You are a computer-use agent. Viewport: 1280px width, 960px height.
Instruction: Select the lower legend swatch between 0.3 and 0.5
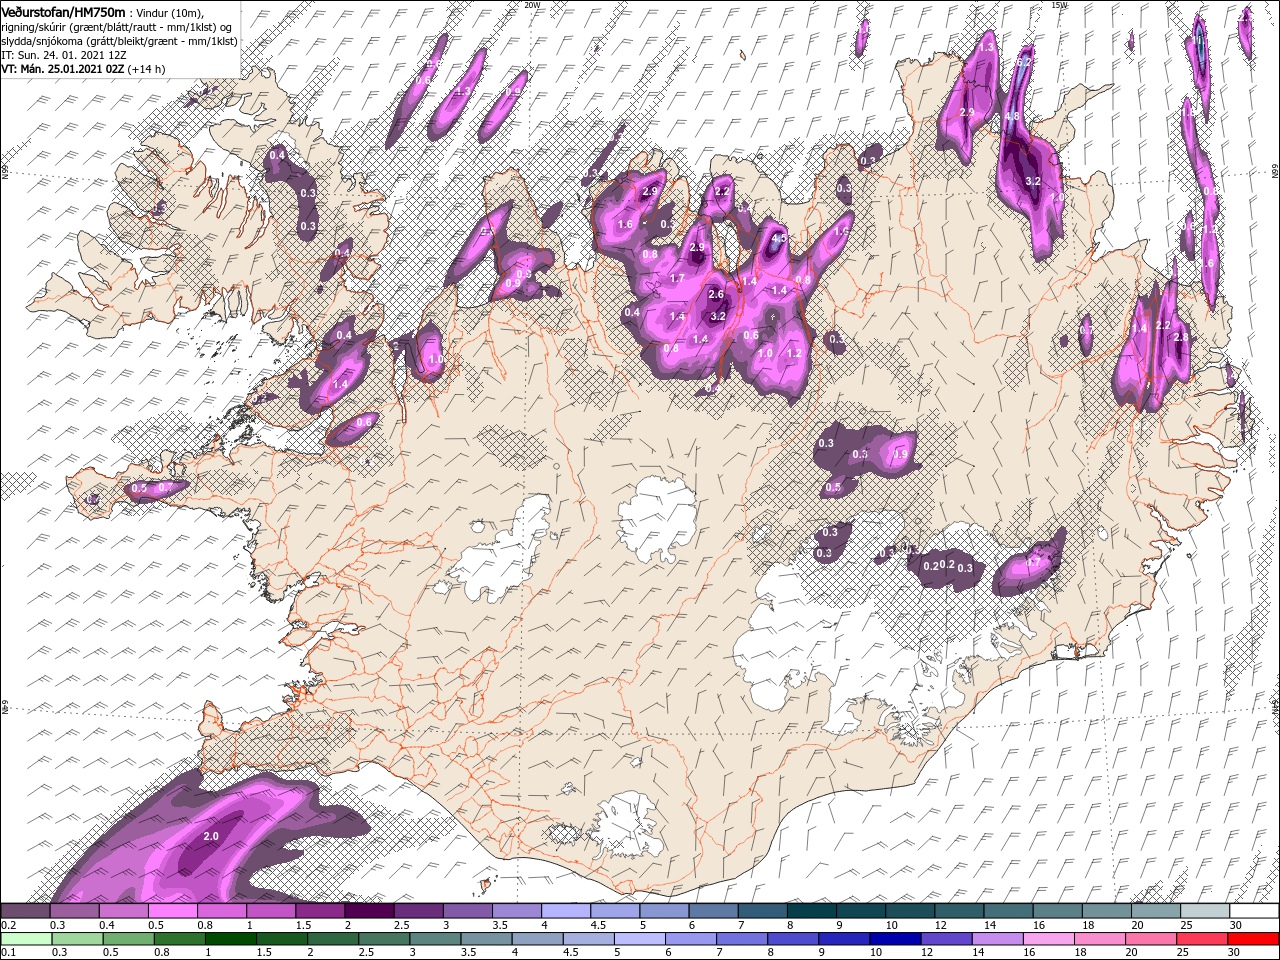pos(77,939)
